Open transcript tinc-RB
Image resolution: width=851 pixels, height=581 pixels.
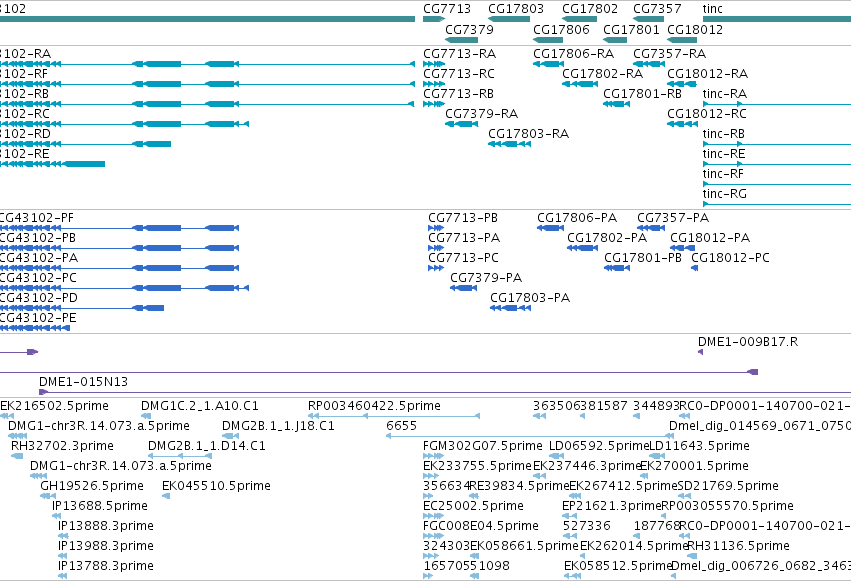pyautogui.click(x=723, y=134)
